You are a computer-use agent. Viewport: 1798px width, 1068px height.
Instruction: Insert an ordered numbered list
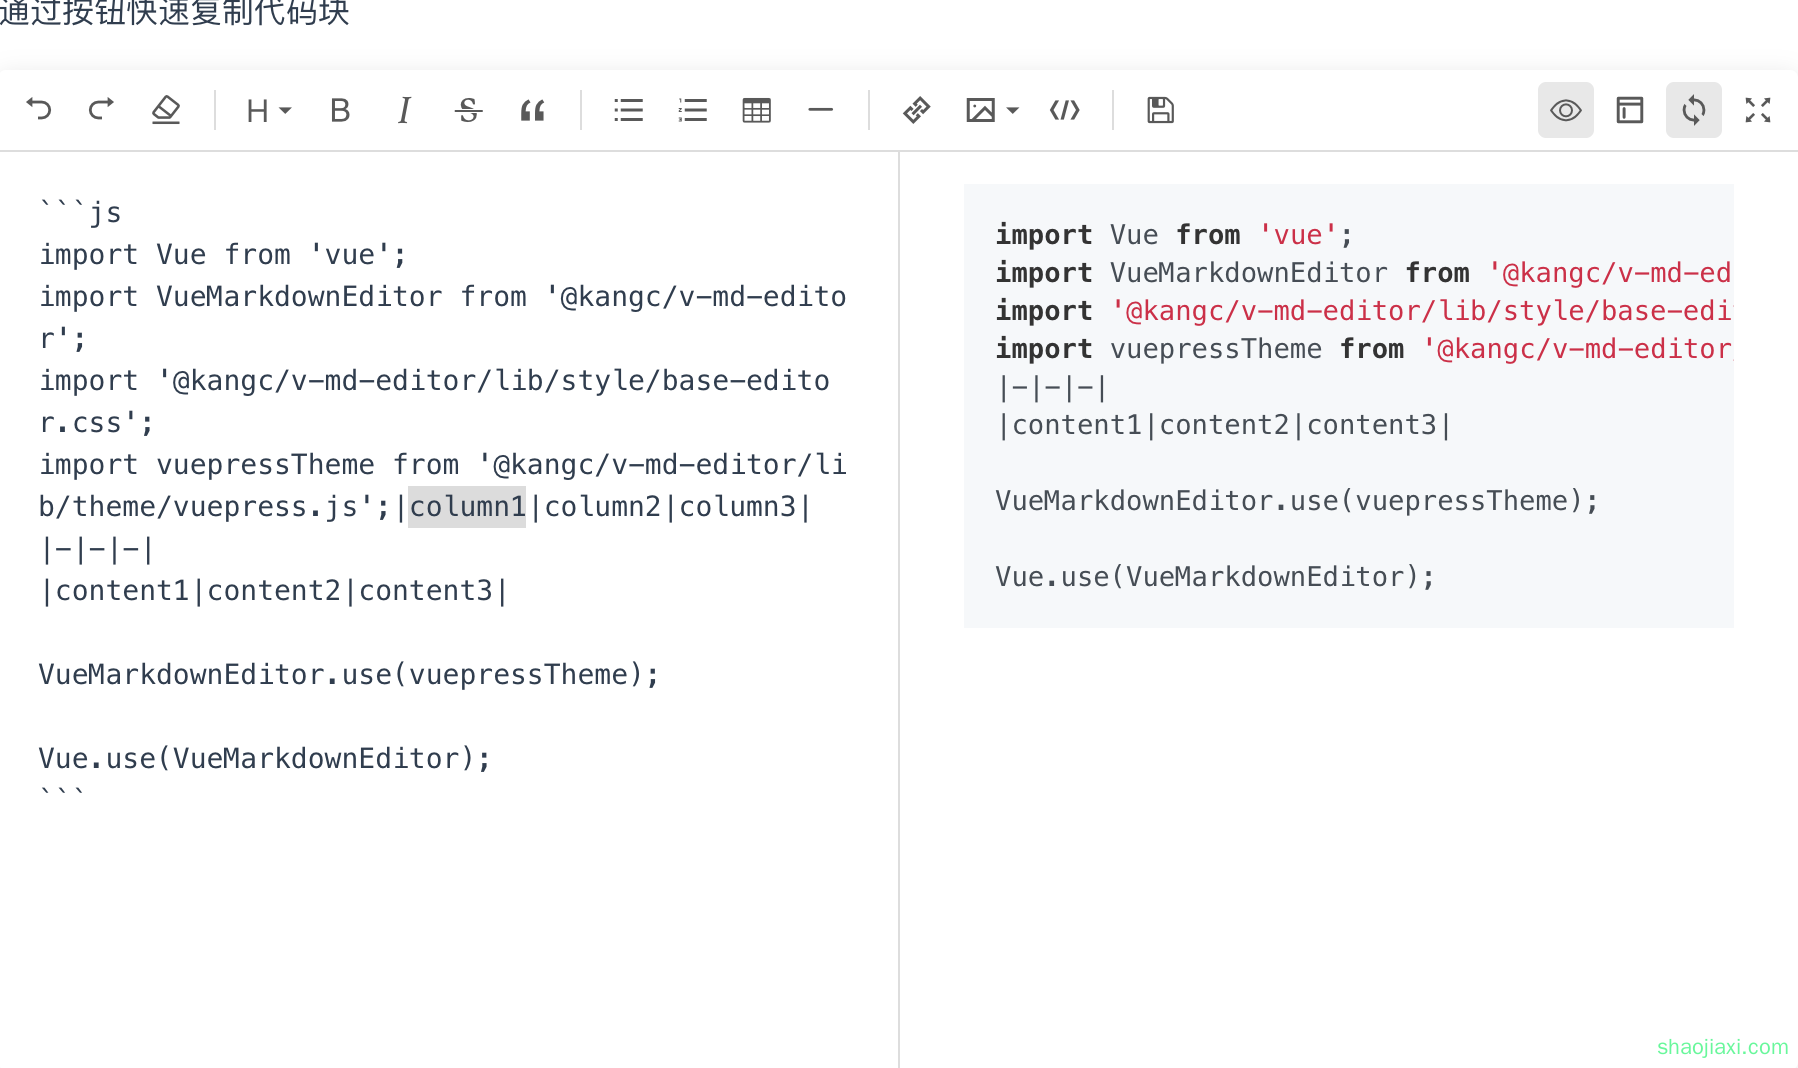click(692, 110)
